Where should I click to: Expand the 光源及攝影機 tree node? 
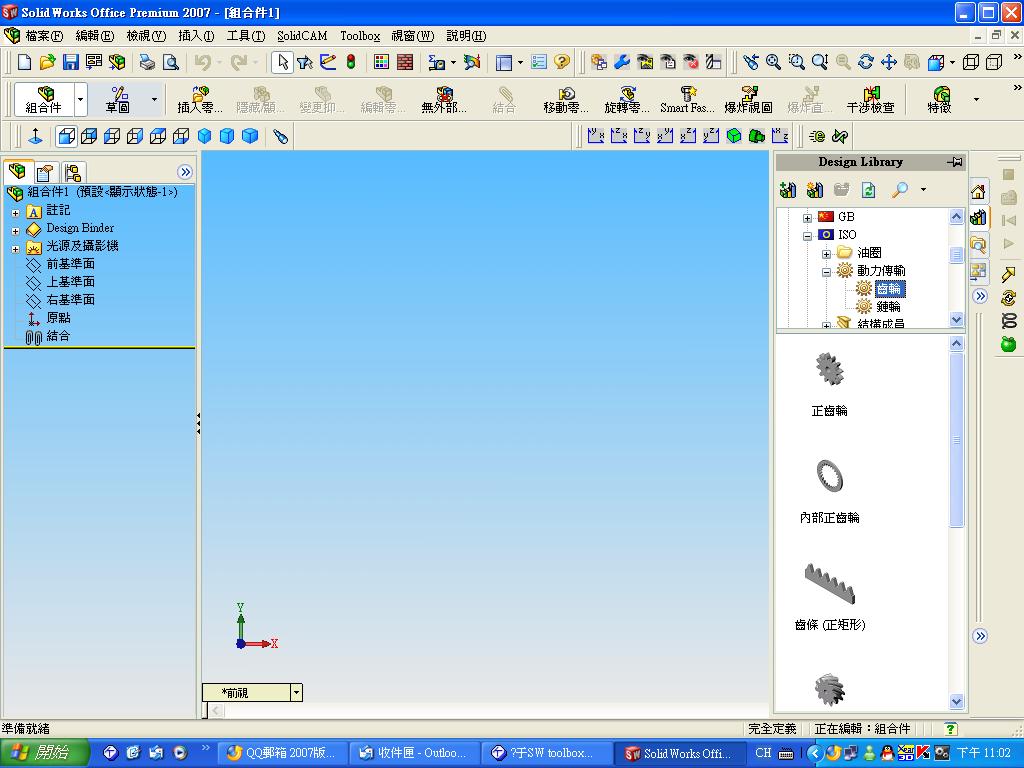pyautogui.click(x=16, y=249)
